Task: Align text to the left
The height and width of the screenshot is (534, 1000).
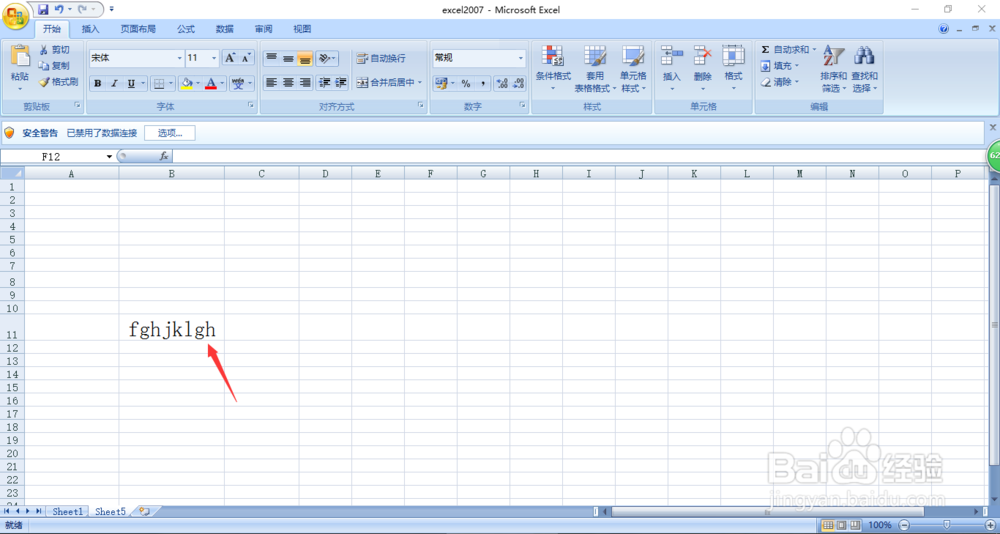Action: (x=272, y=82)
